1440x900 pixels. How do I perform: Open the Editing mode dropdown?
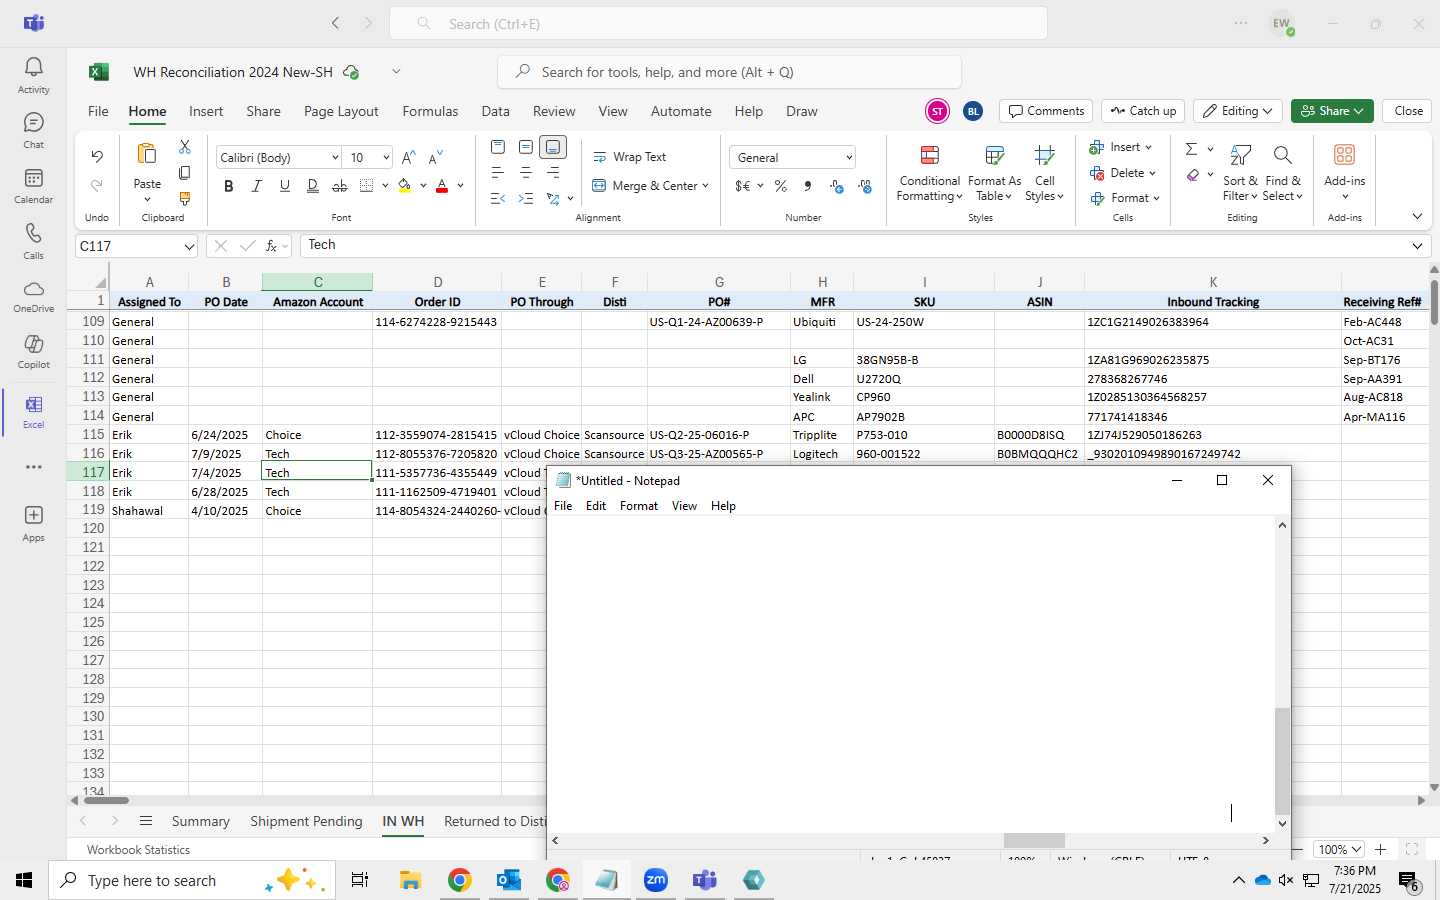[1237, 111]
